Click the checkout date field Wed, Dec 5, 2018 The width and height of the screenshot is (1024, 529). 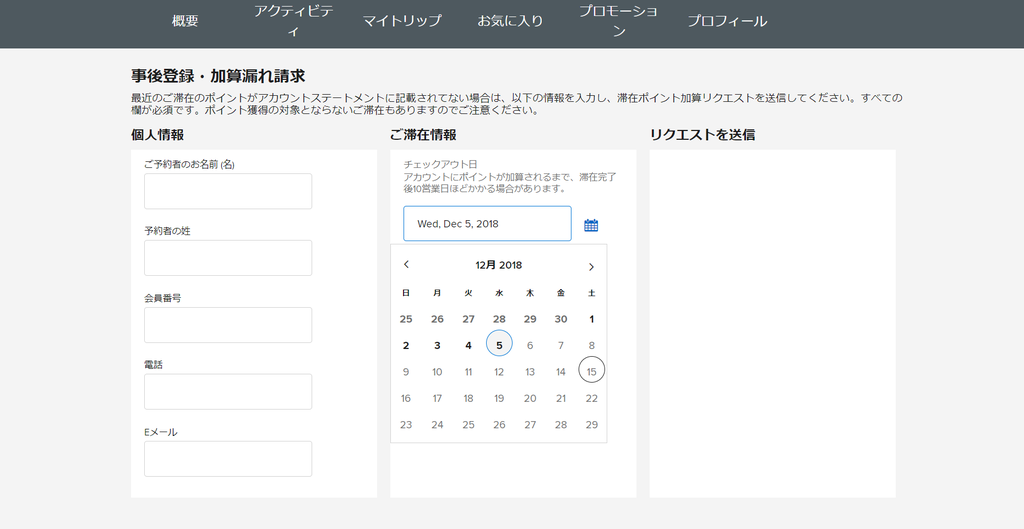(x=487, y=224)
